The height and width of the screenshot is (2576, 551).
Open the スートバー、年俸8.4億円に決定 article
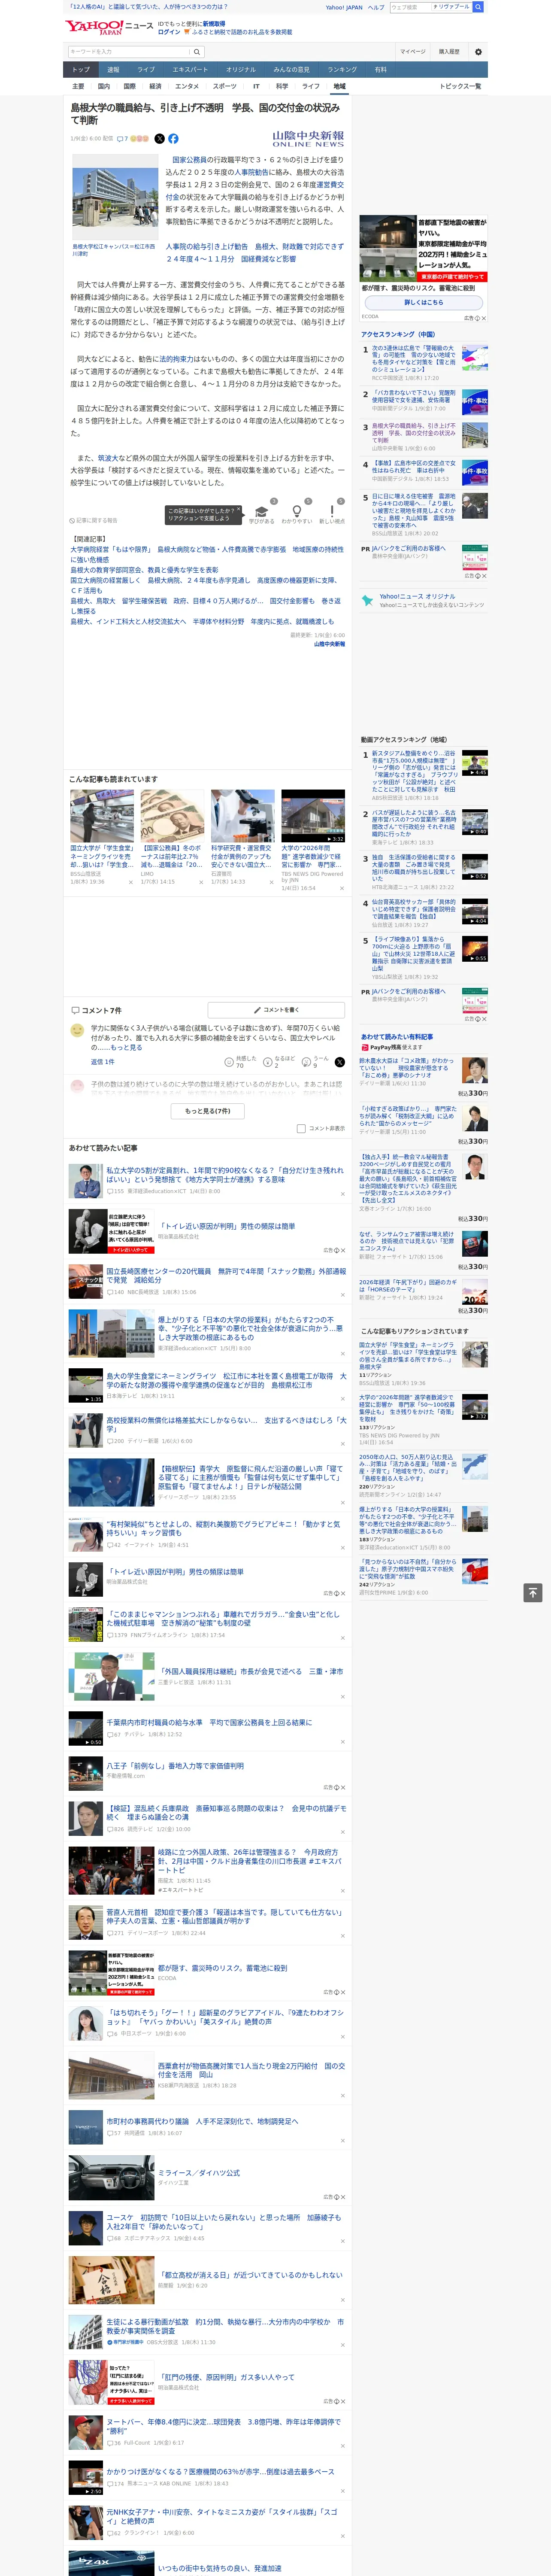click(x=224, y=2426)
